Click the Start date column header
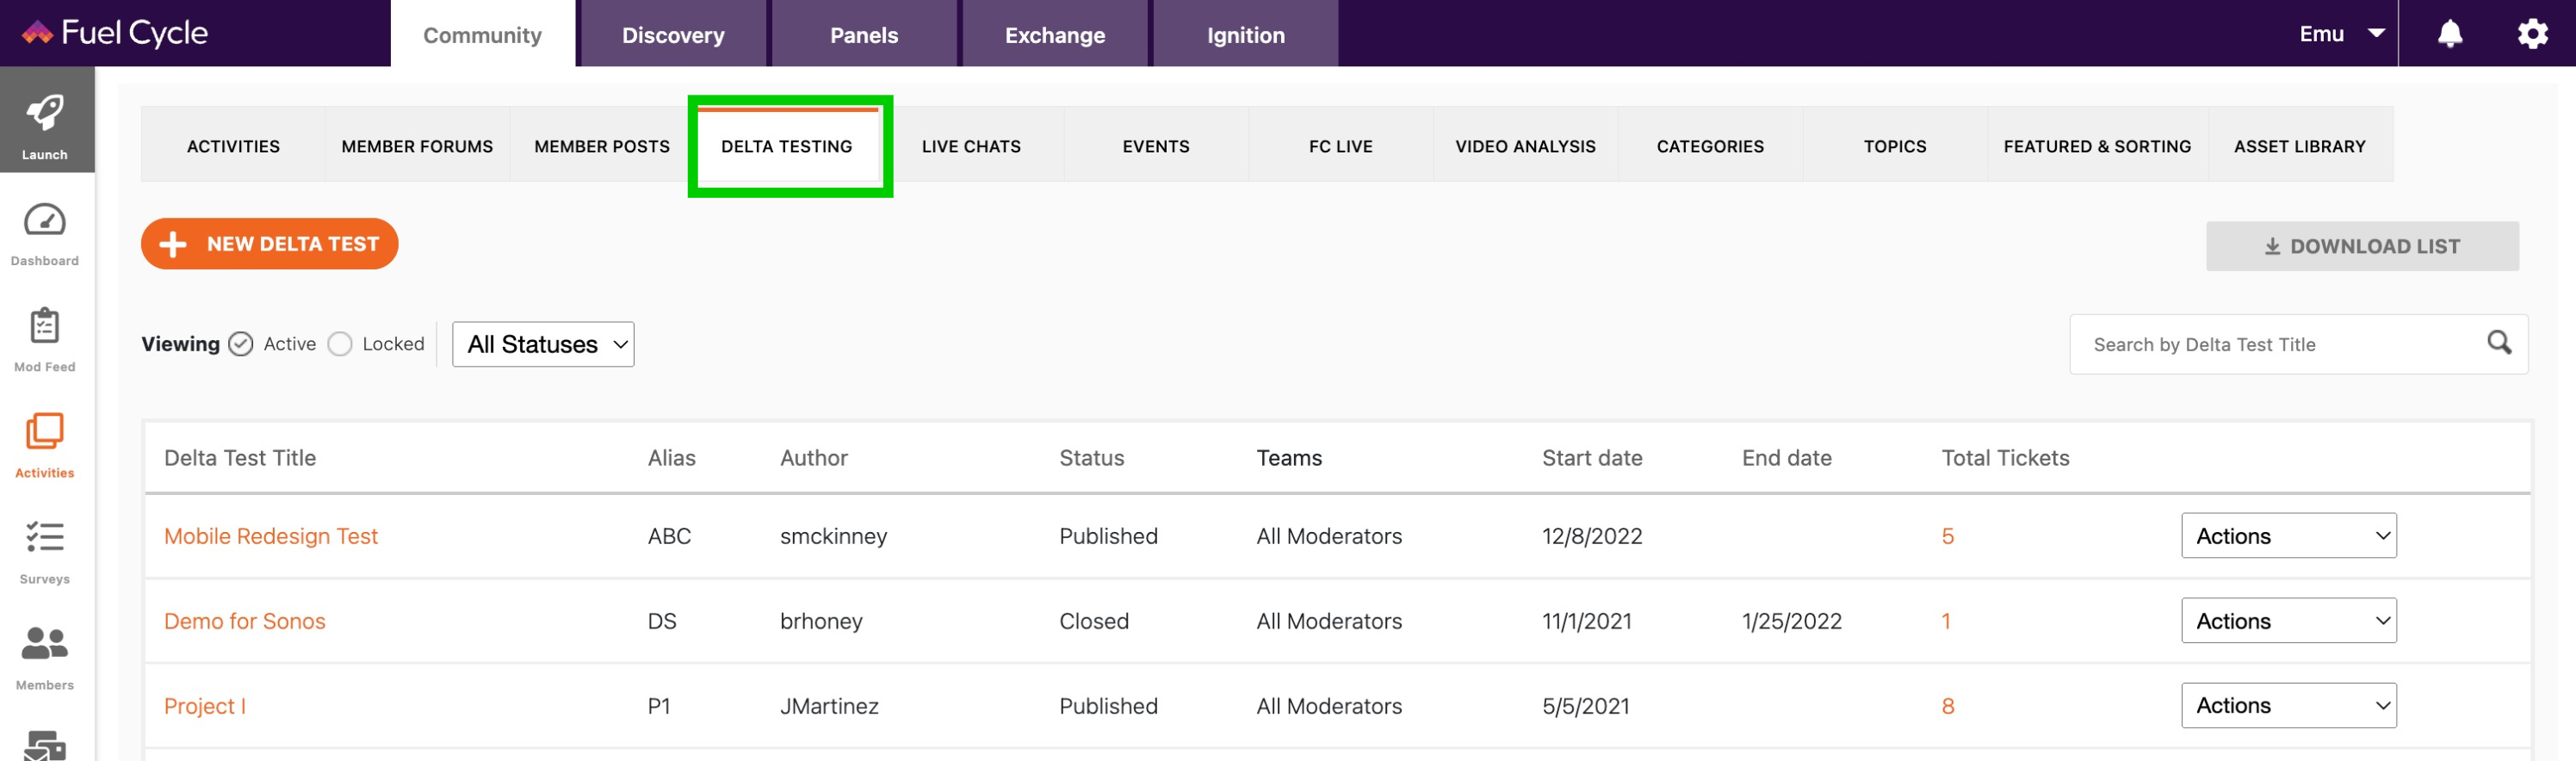The height and width of the screenshot is (761, 2576). pyautogui.click(x=1592, y=458)
